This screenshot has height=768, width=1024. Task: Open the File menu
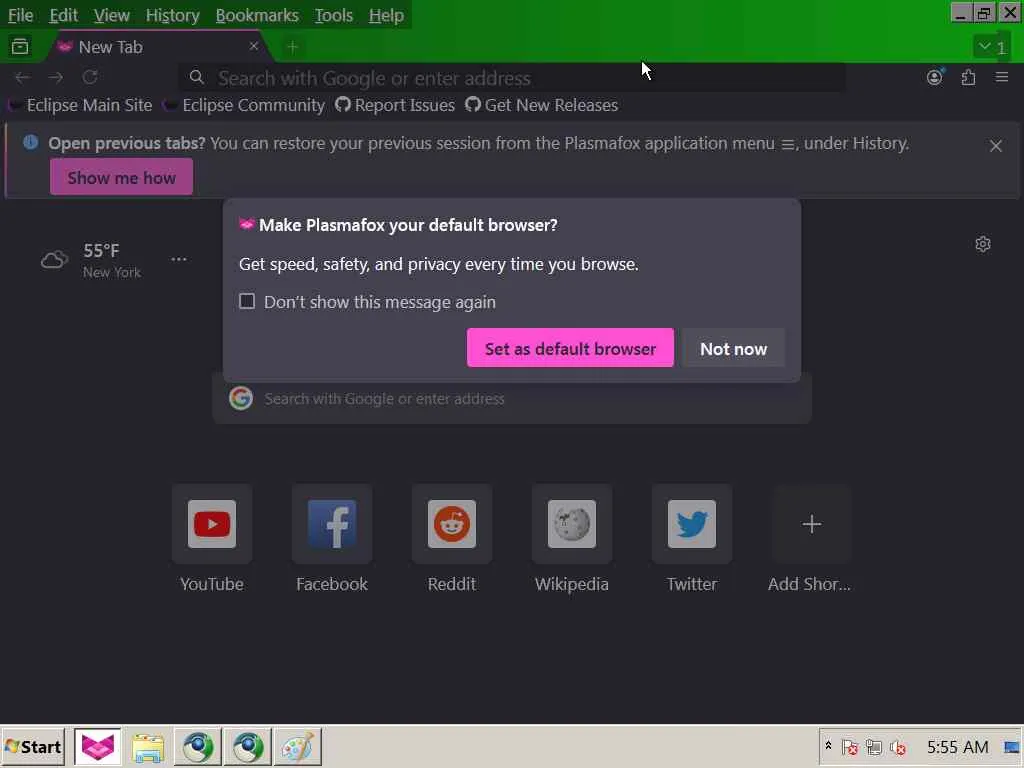(20, 15)
